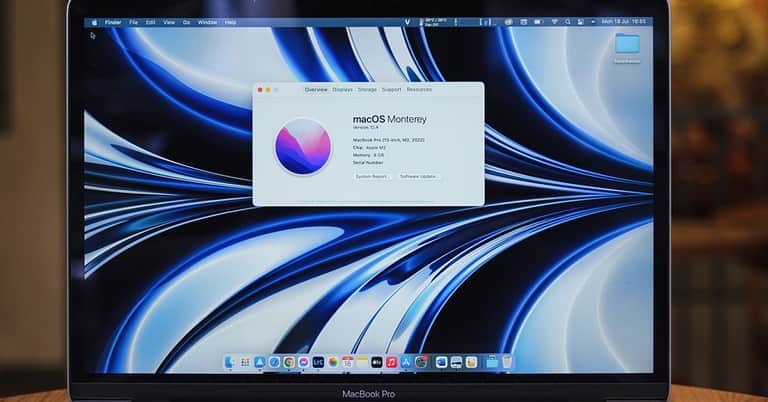768x402 pixels.
Task: Open the File menu
Action: point(133,21)
